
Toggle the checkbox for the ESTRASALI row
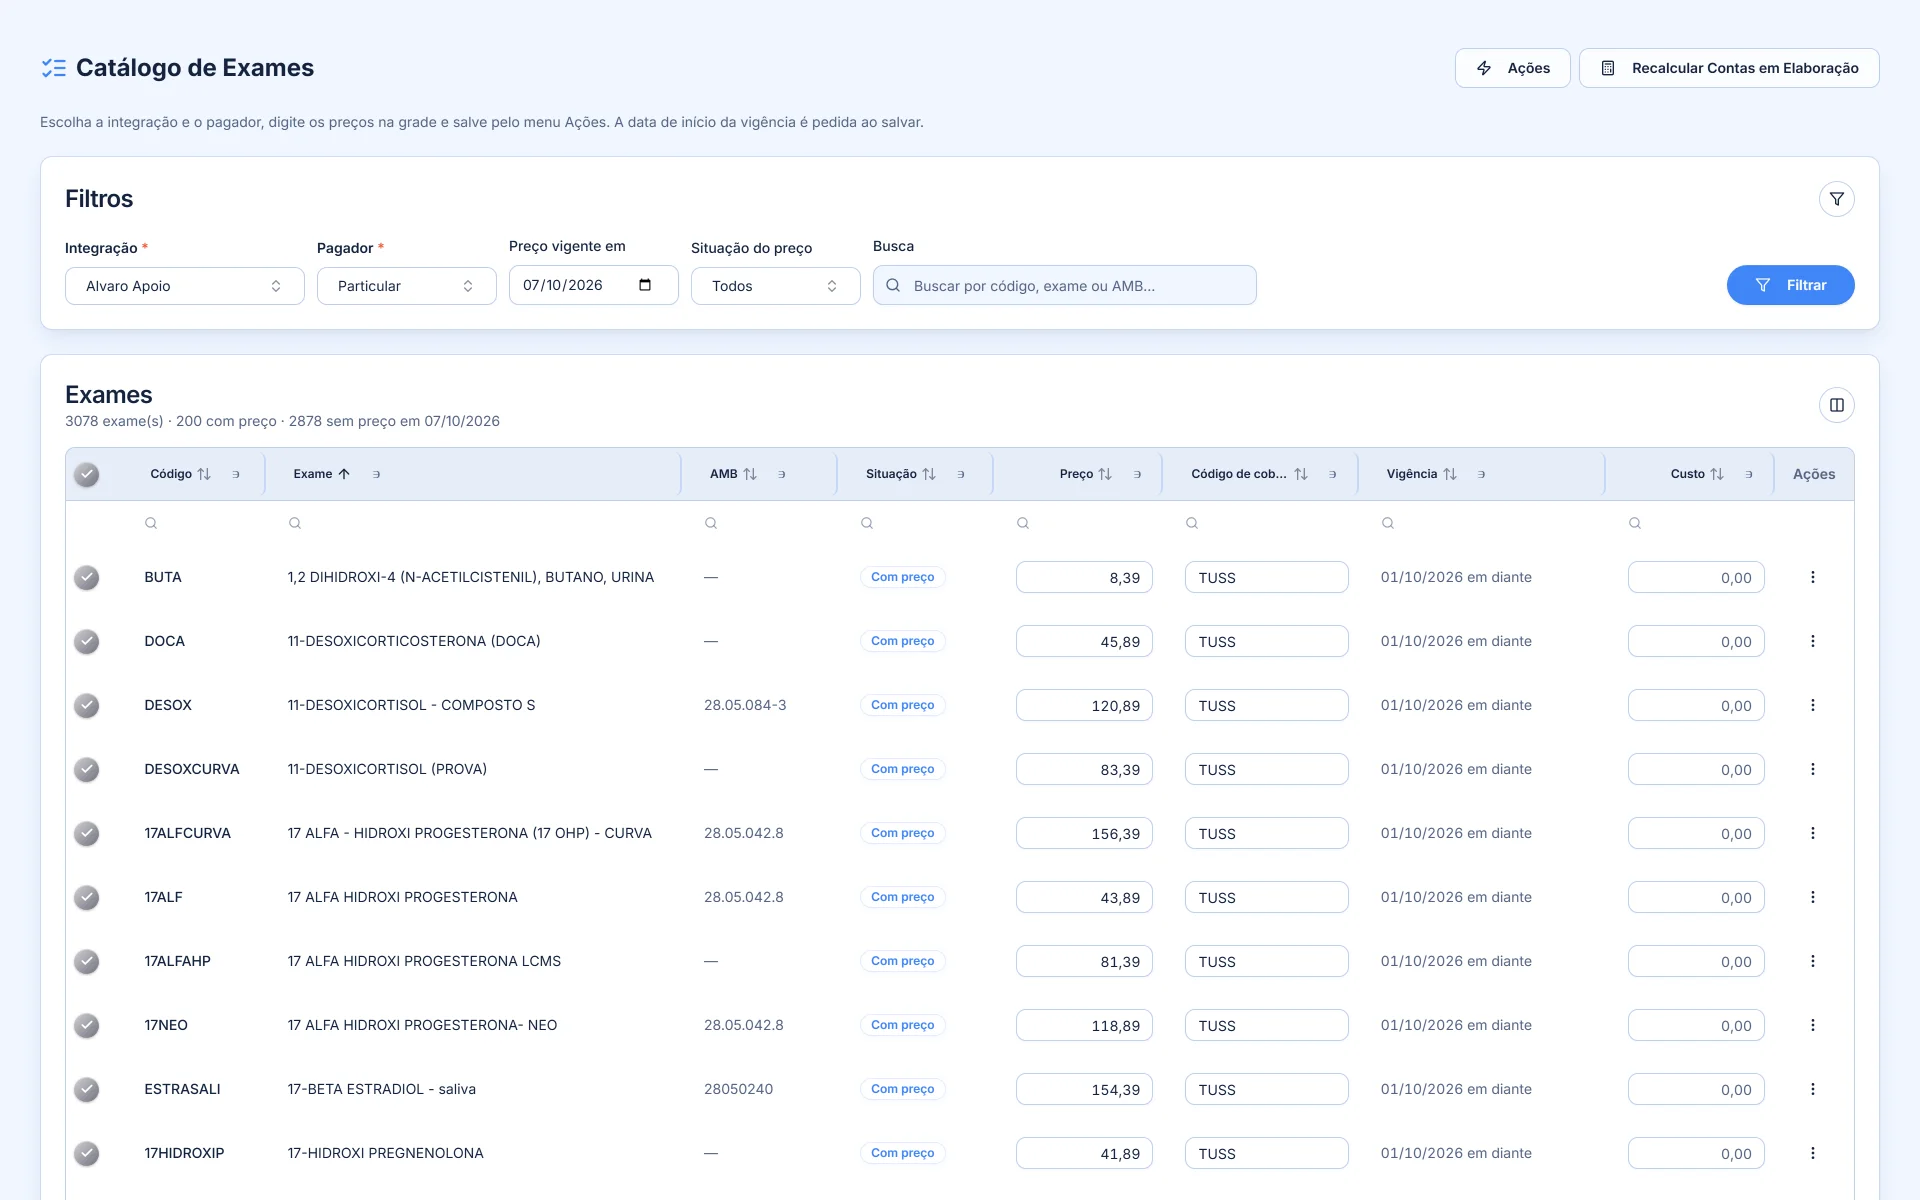[x=87, y=1089]
